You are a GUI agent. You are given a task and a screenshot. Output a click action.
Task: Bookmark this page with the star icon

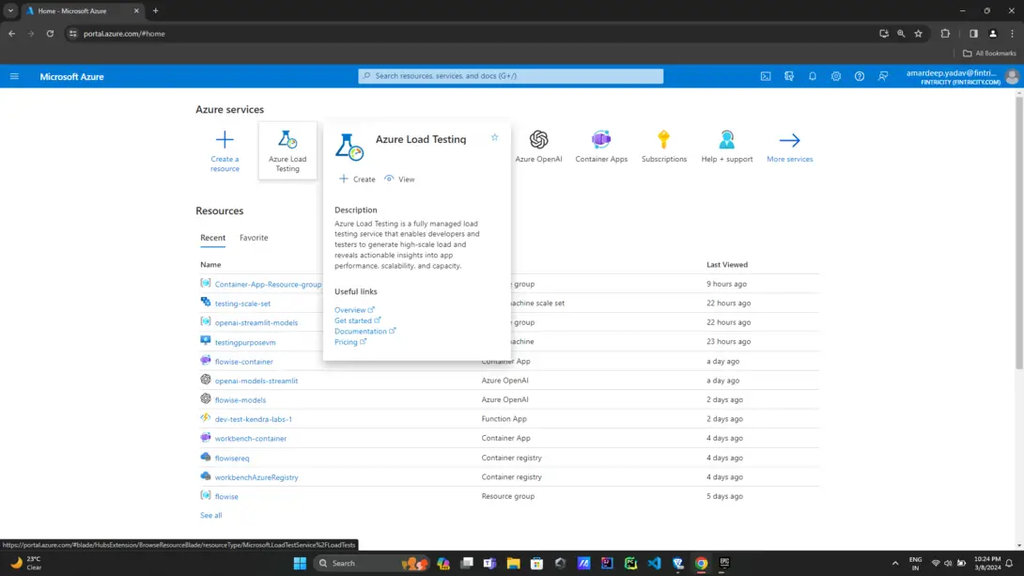(x=918, y=33)
